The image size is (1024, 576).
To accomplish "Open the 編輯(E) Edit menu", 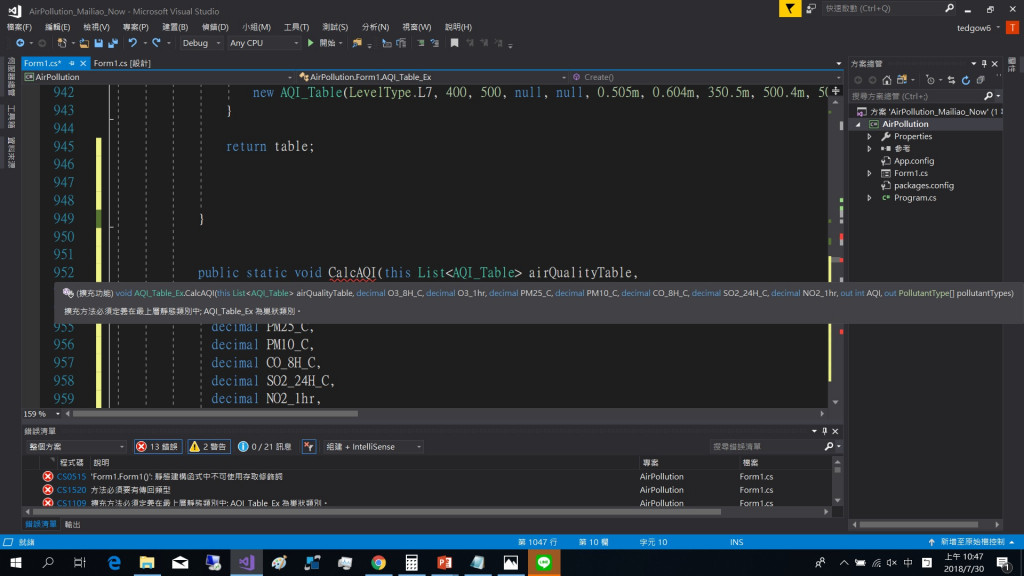I will [57, 27].
